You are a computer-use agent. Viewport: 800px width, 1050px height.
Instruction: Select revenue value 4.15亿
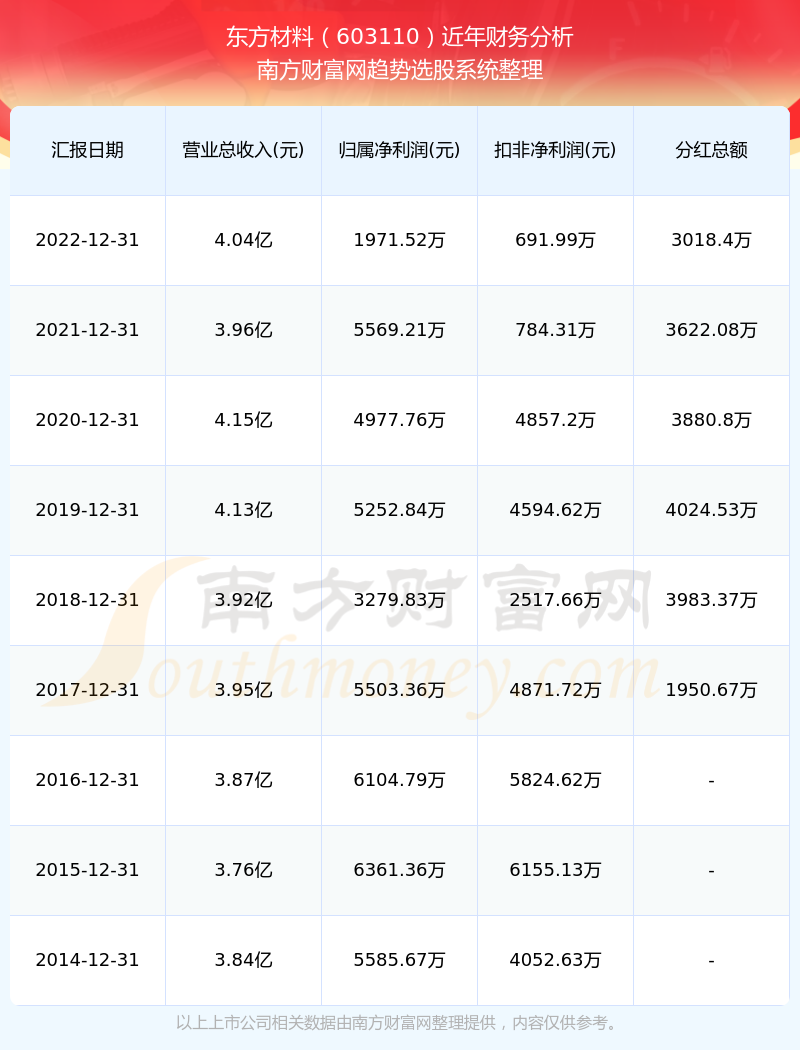(244, 420)
